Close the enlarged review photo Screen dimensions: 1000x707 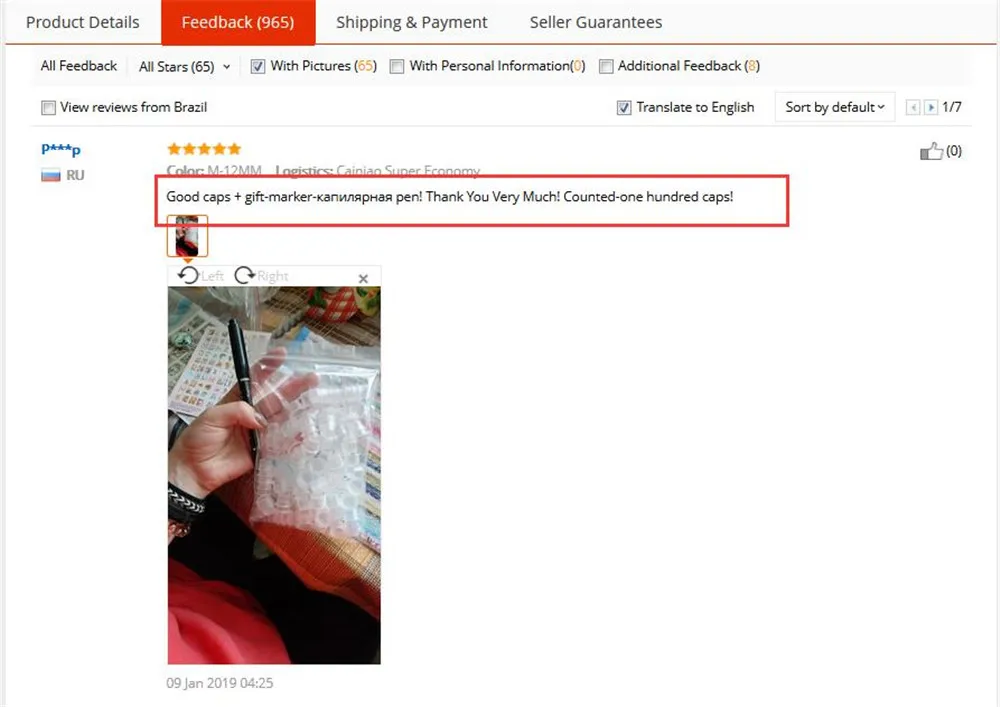coord(363,279)
